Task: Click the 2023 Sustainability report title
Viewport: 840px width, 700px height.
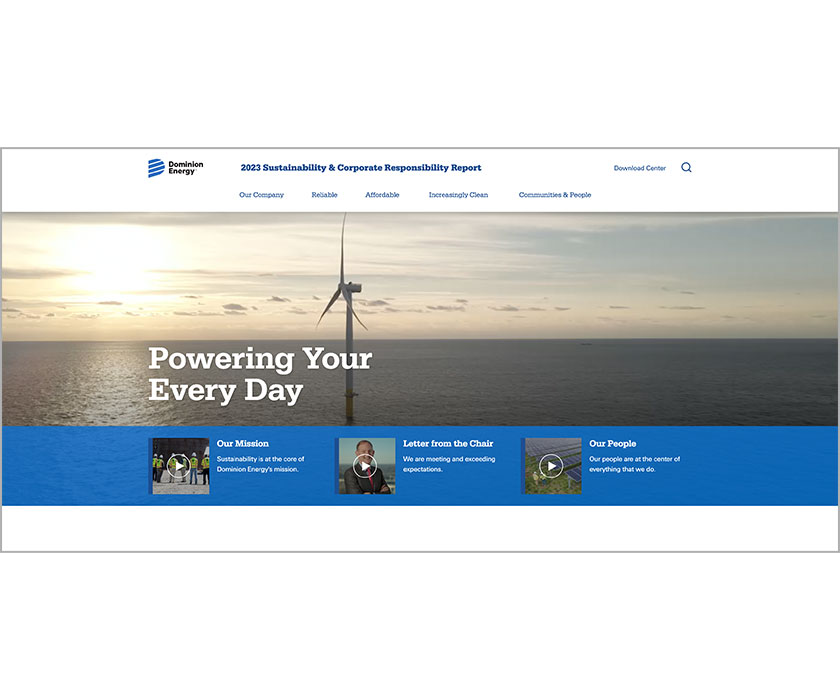Action: [361, 168]
